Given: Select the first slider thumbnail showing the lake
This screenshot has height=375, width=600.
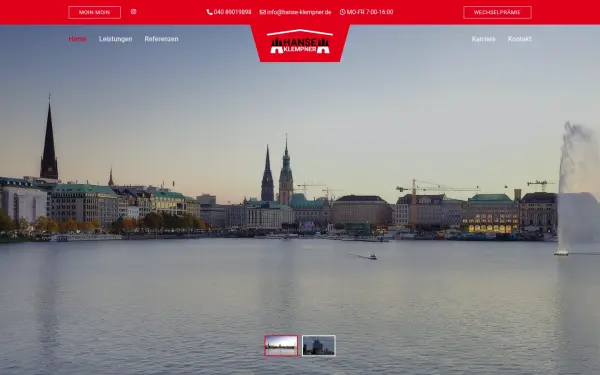Looking at the screenshot, I should click(281, 346).
